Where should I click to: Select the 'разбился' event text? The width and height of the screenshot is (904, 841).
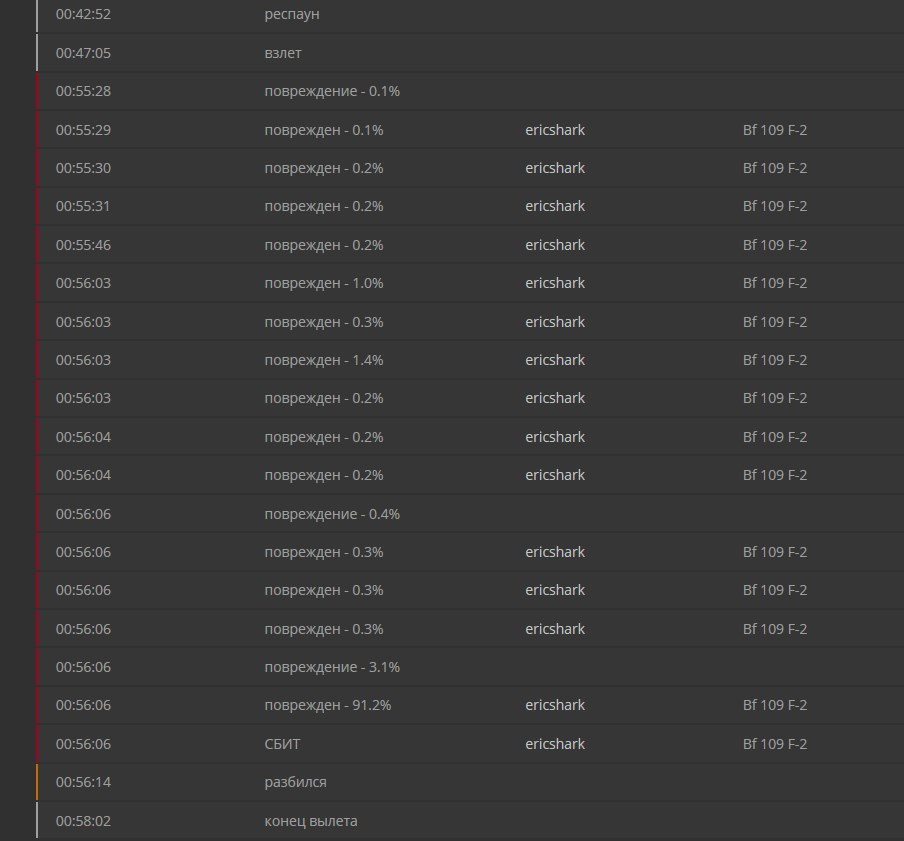[295, 783]
